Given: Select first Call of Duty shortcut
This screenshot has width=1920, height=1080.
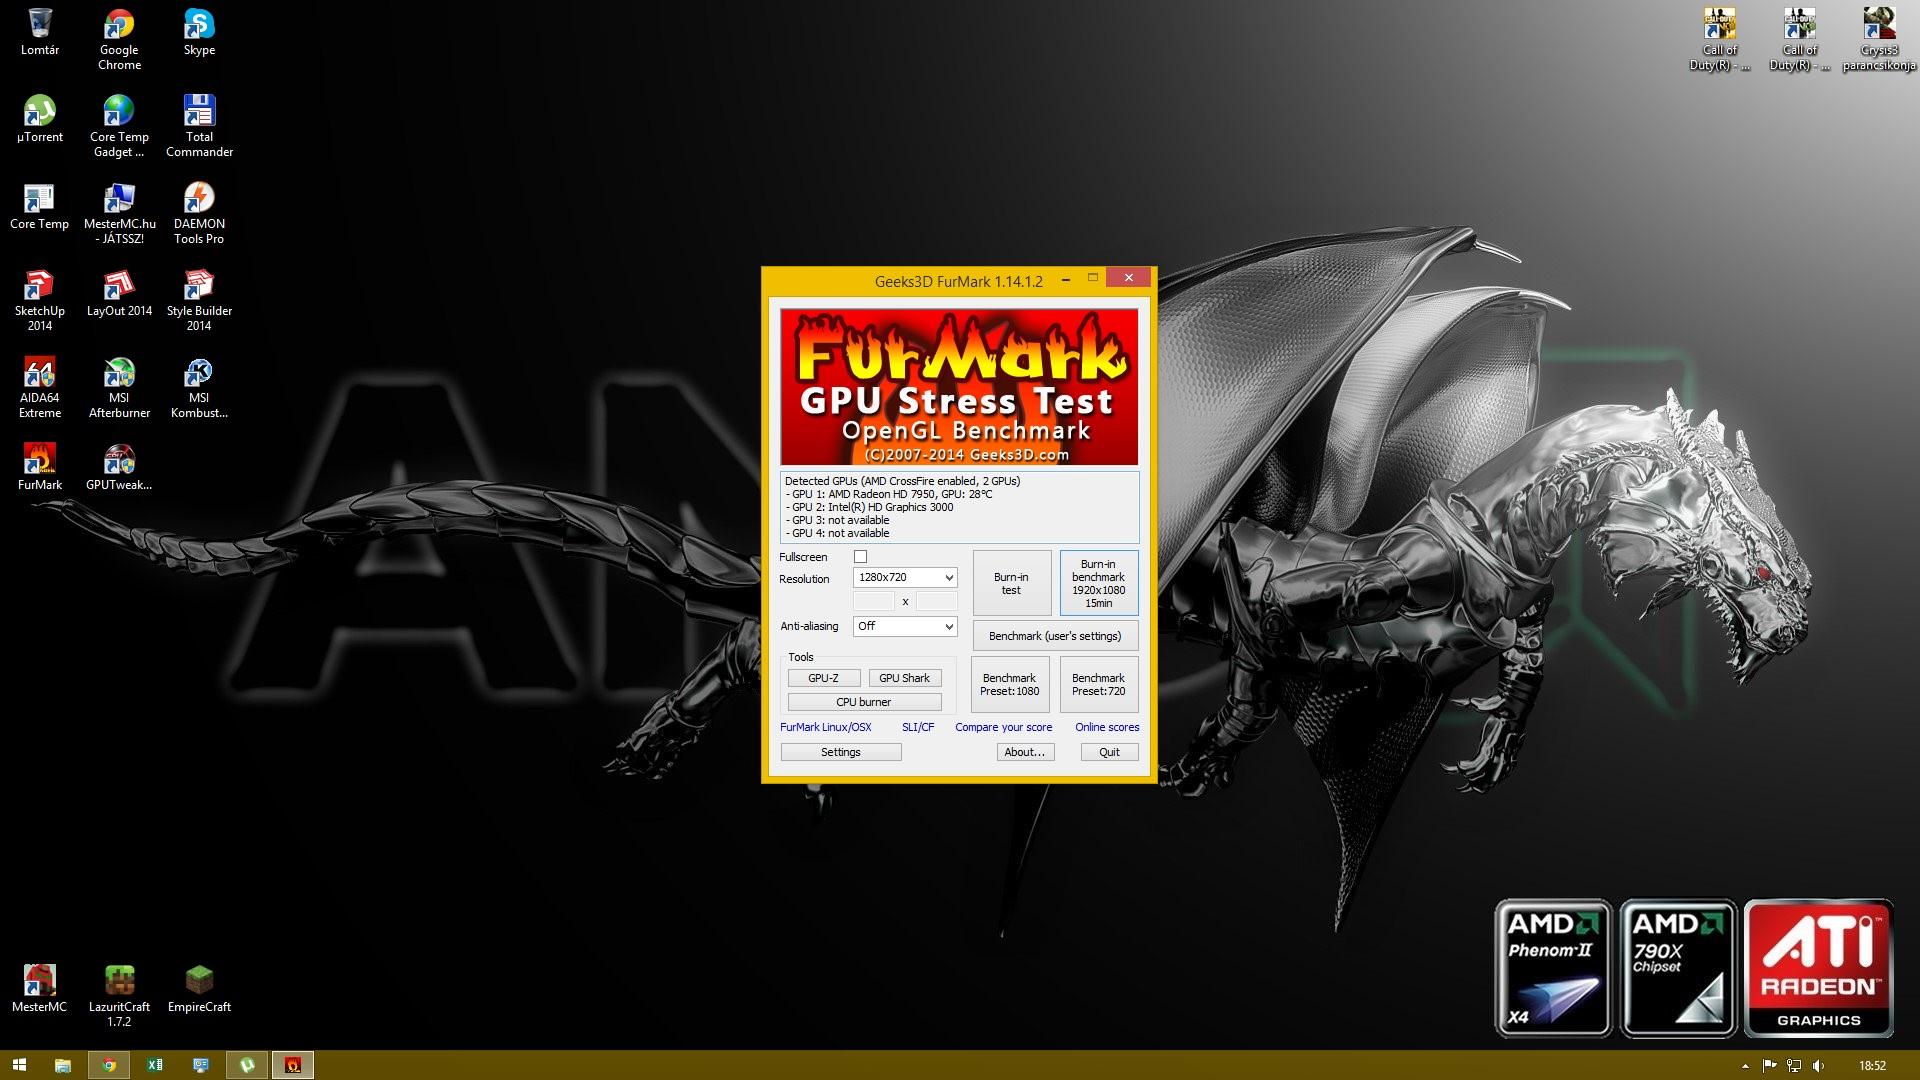Looking at the screenshot, I should [x=1720, y=39].
